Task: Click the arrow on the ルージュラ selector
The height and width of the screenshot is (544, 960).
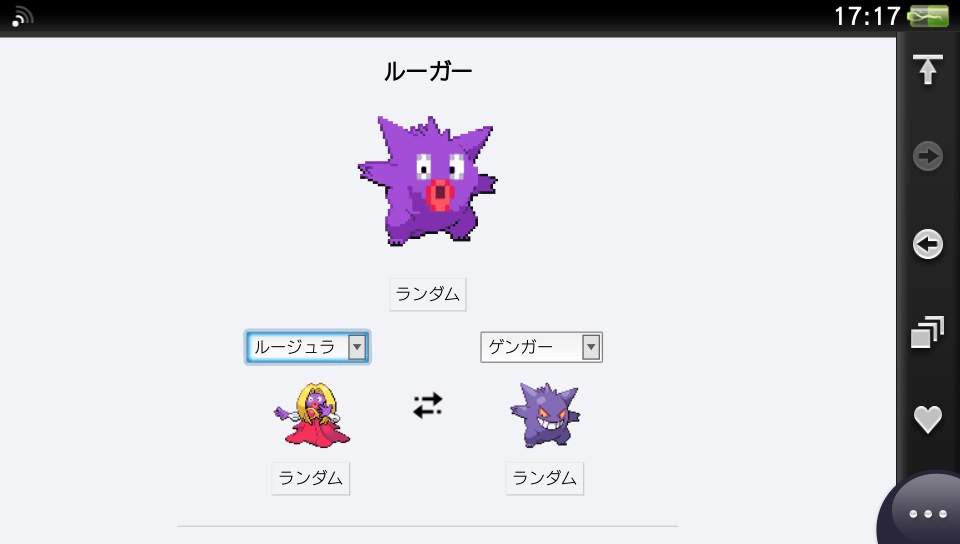Action: coord(357,347)
